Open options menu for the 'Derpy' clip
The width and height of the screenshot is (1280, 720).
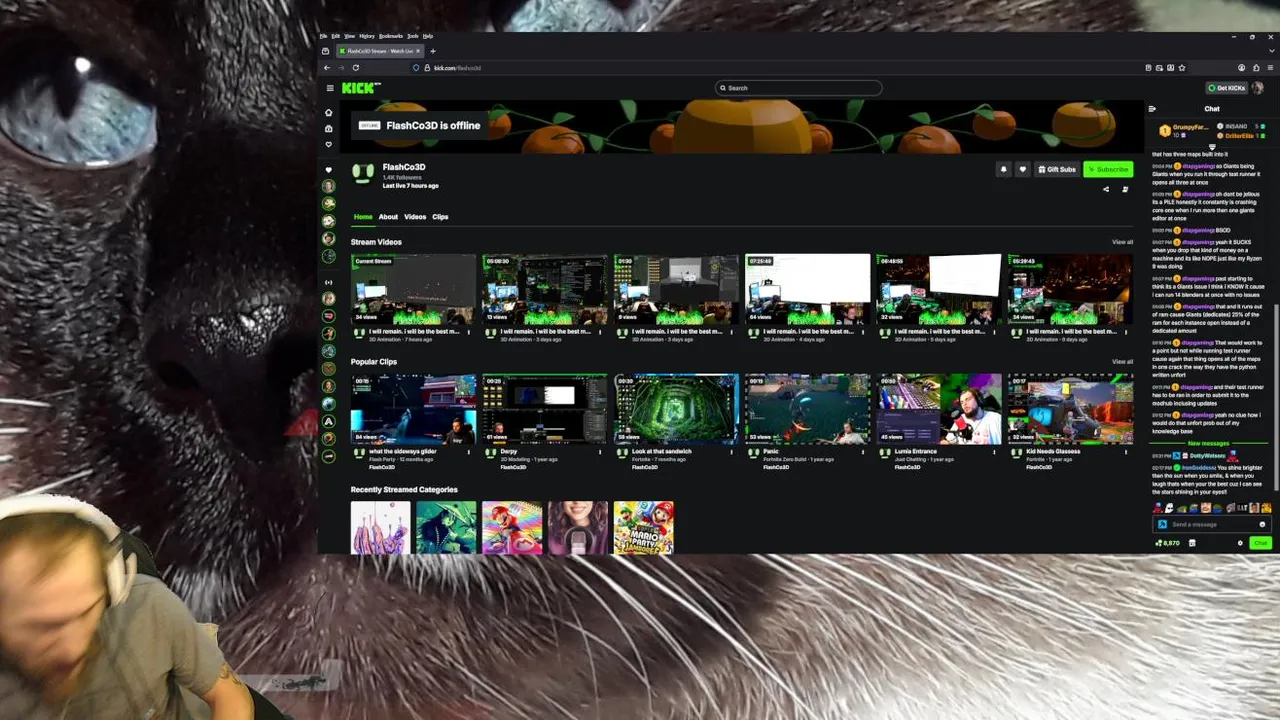(x=600, y=452)
